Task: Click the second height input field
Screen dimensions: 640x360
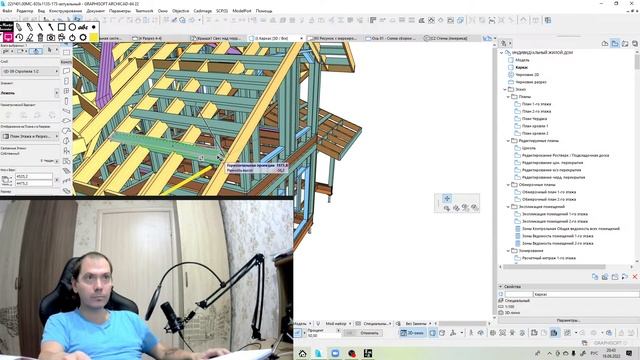Action: tap(34, 183)
